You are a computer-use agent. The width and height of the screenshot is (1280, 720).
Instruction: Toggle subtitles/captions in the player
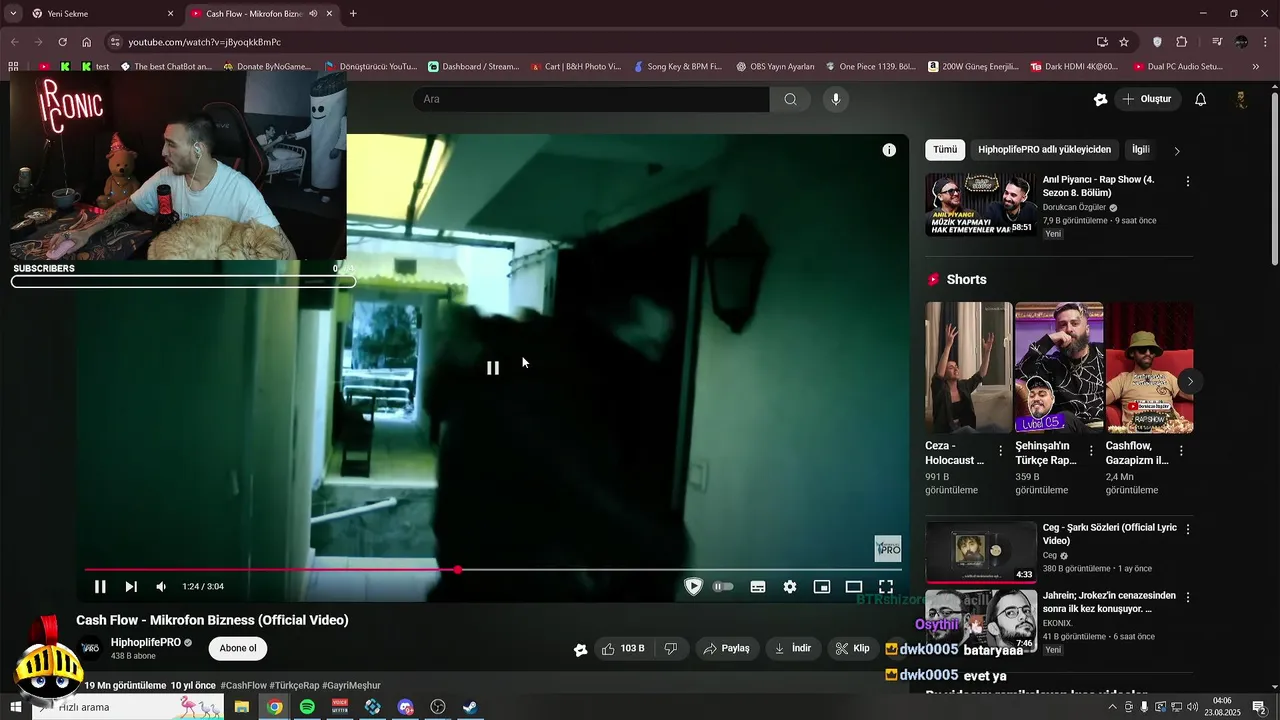click(758, 587)
